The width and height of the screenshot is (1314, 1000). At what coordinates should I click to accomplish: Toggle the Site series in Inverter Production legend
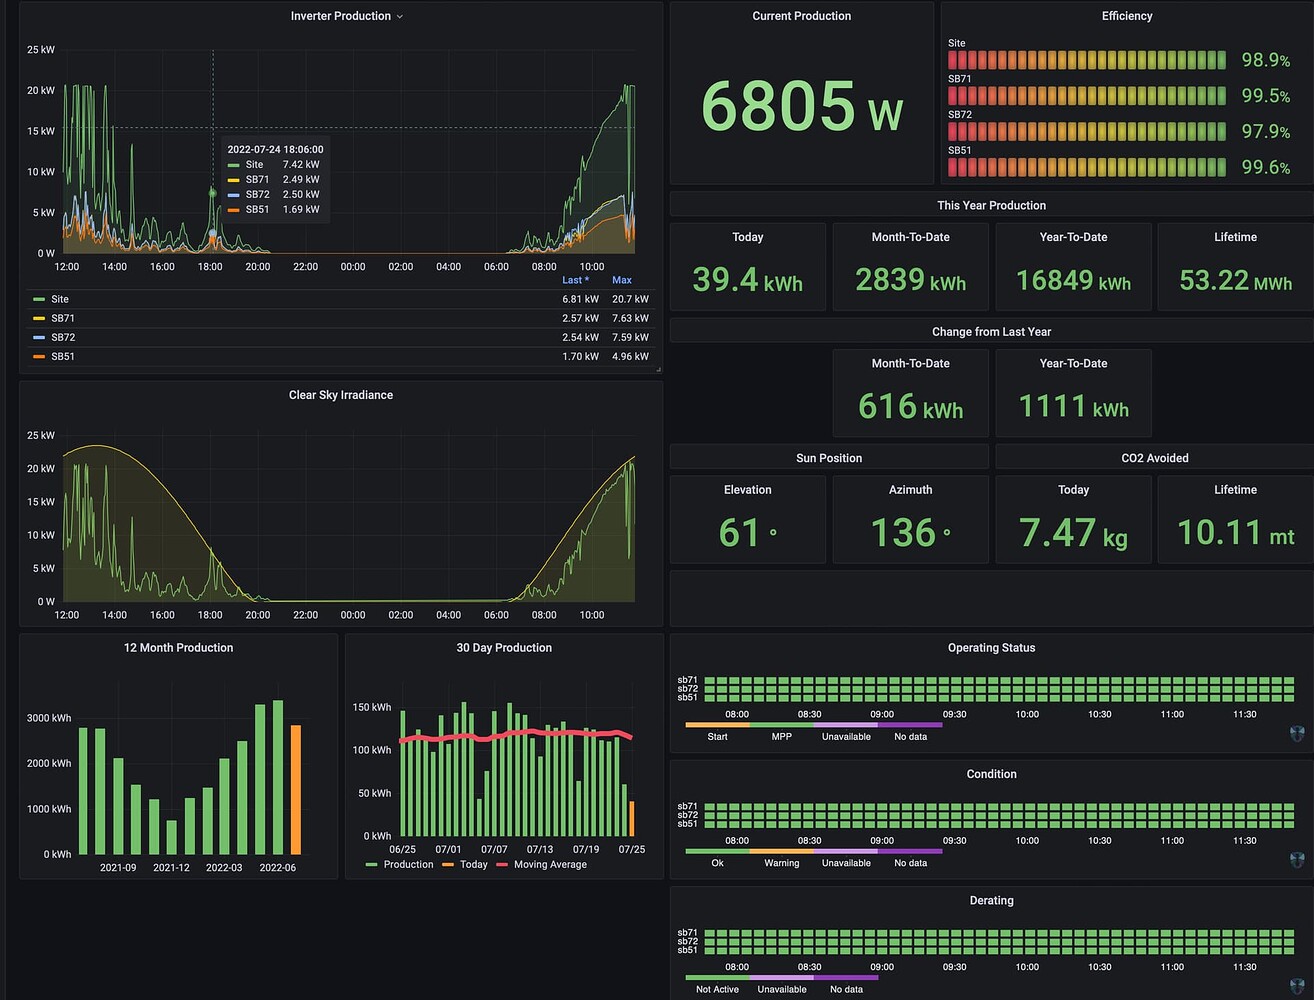(x=60, y=299)
